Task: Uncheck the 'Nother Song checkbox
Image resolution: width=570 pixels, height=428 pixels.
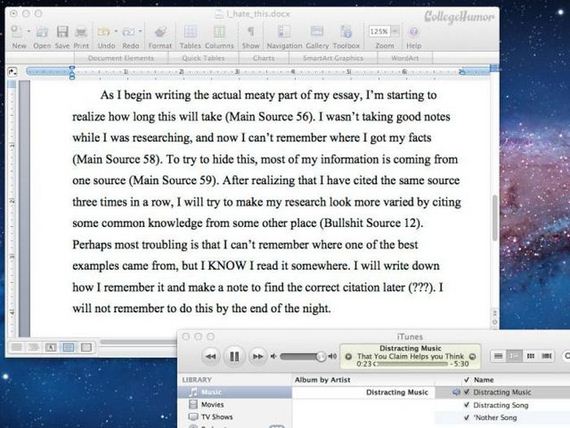Action: pyautogui.click(x=467, y=417)
